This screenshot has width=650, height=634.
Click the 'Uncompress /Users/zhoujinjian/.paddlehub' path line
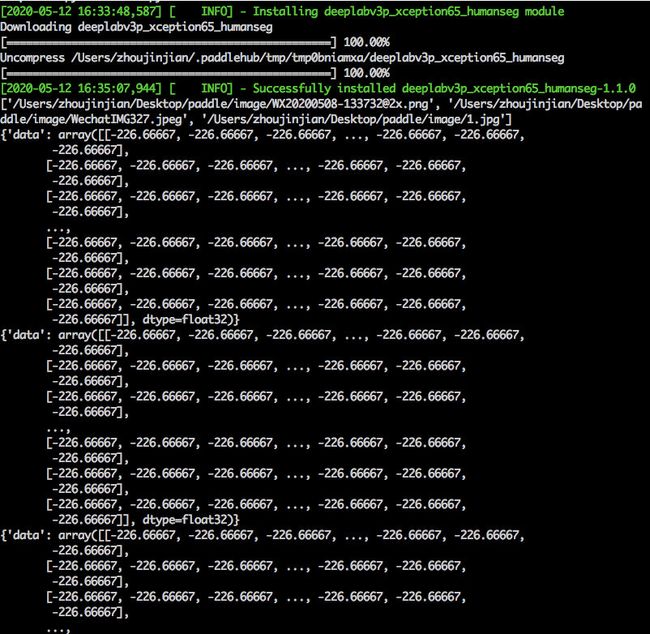tap(282, 58)
